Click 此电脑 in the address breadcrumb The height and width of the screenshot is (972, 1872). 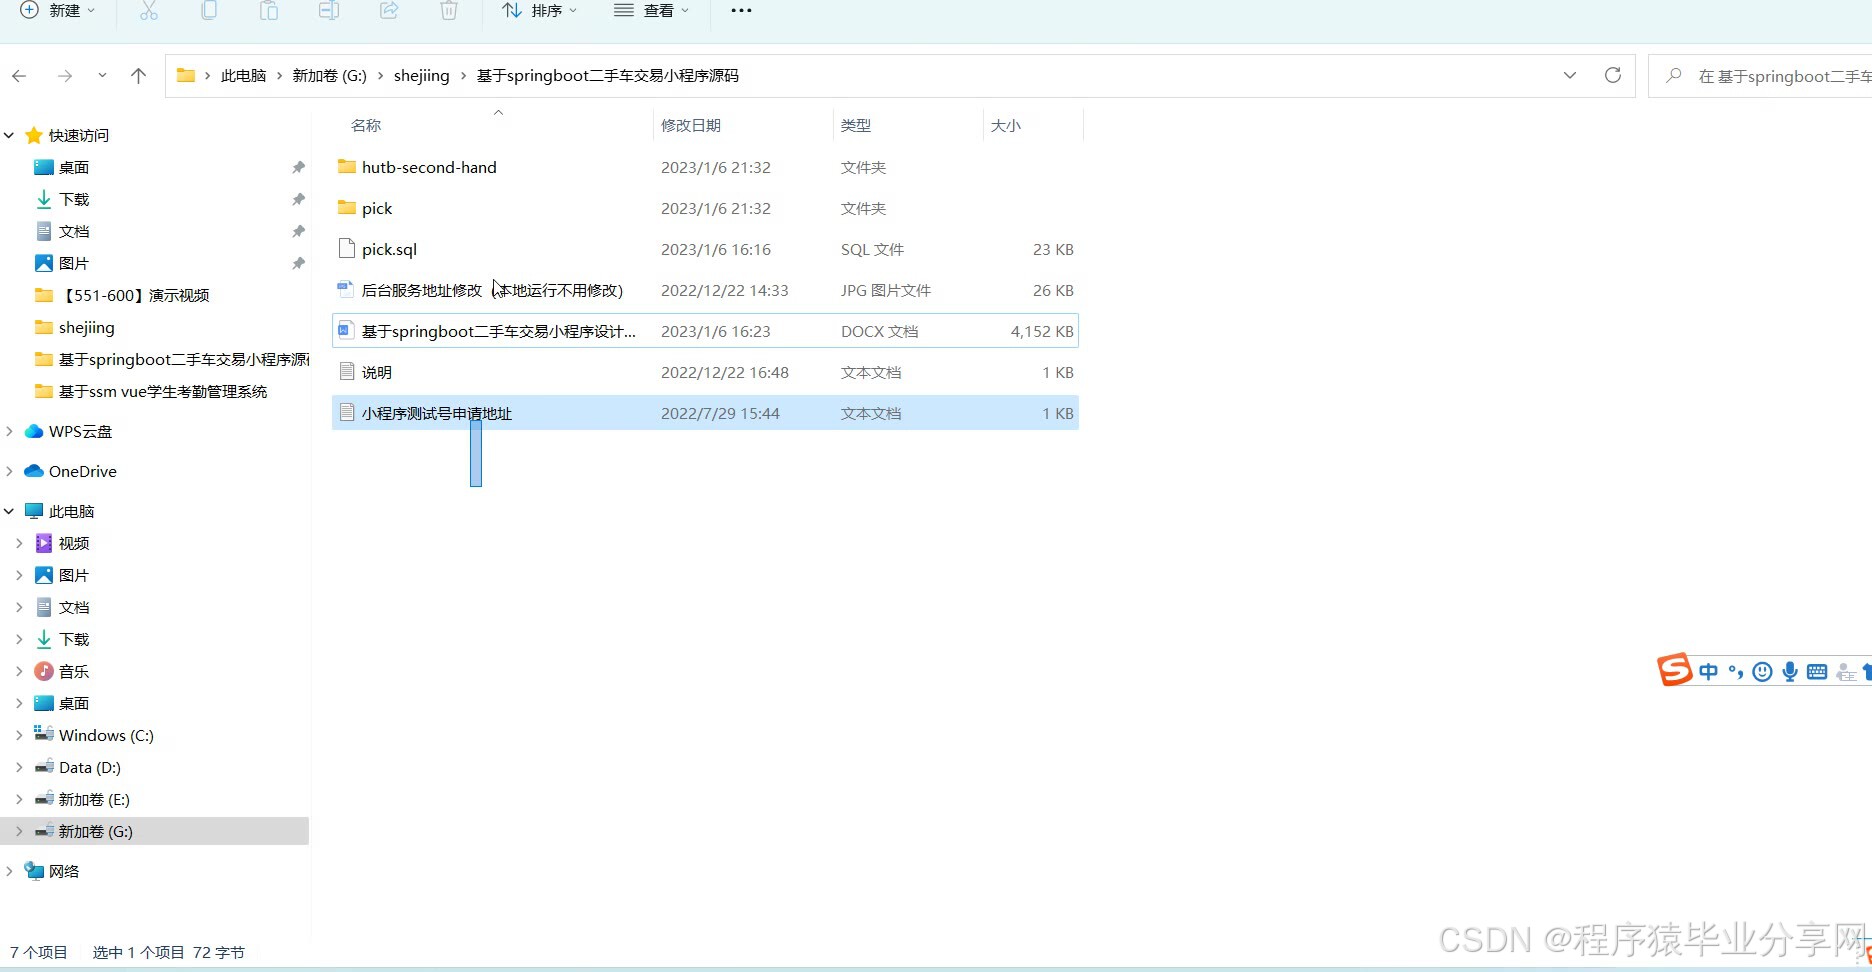pyautogui.click(x=243, y=76)
